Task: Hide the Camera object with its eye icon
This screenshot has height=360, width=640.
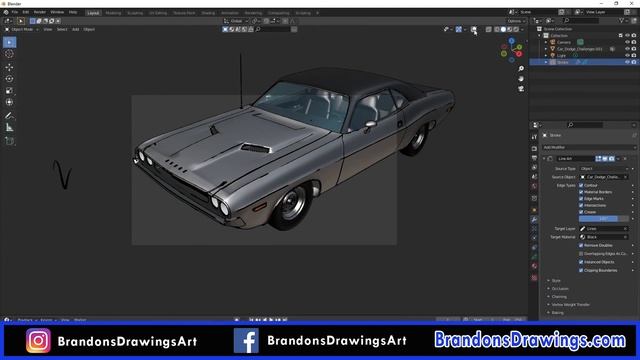Action: point(627,42)
